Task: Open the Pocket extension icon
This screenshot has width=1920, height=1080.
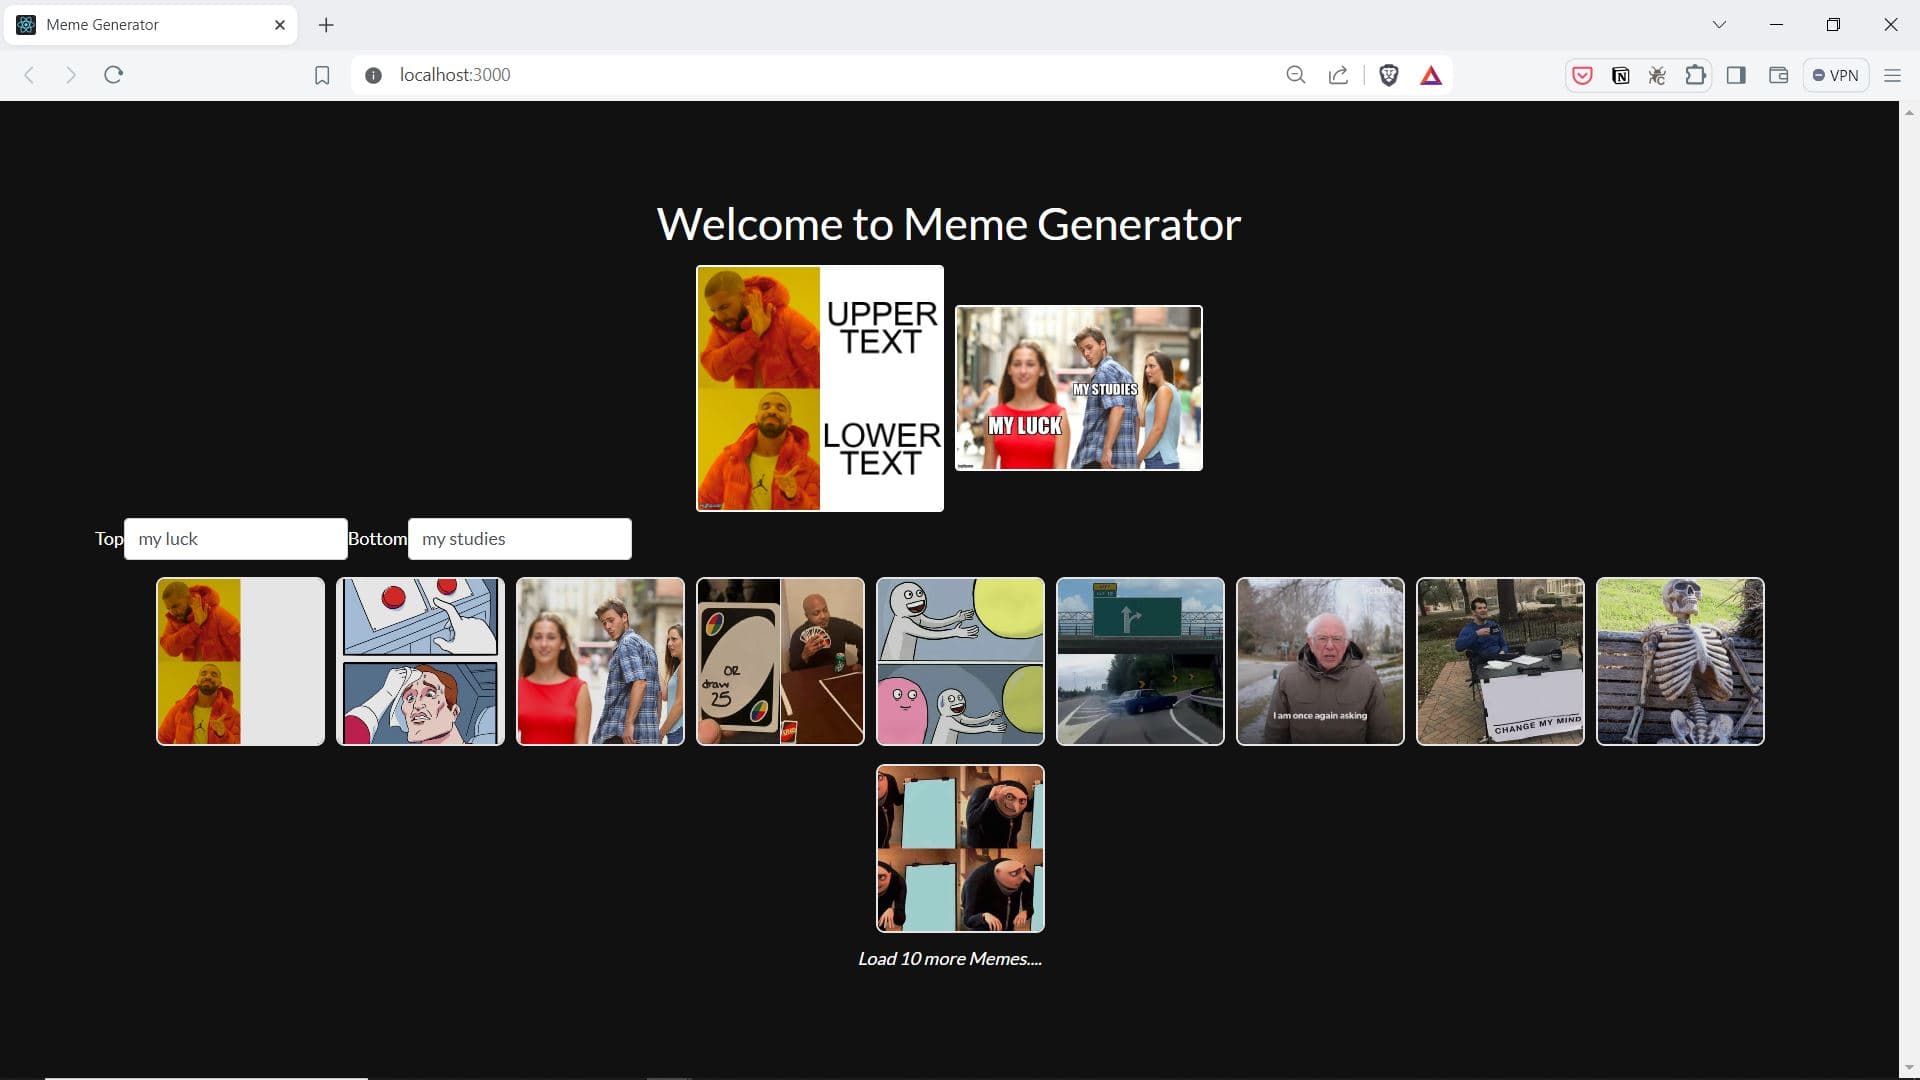Action: point(1582,75)
